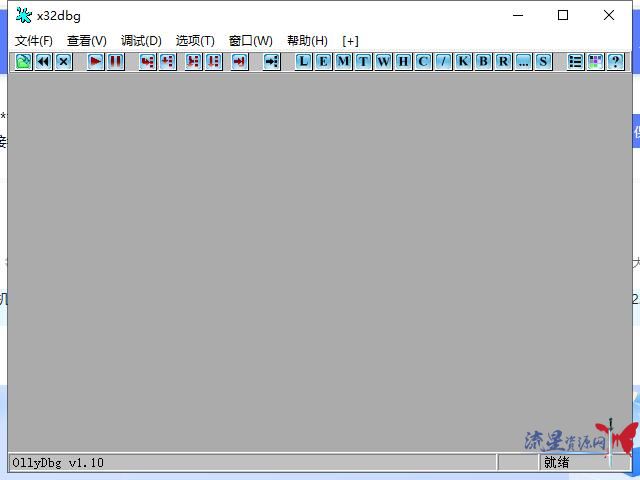Screen dimensions: 640x480
Task: Open Call stack with K button
Action: click(x=463, y=62)
